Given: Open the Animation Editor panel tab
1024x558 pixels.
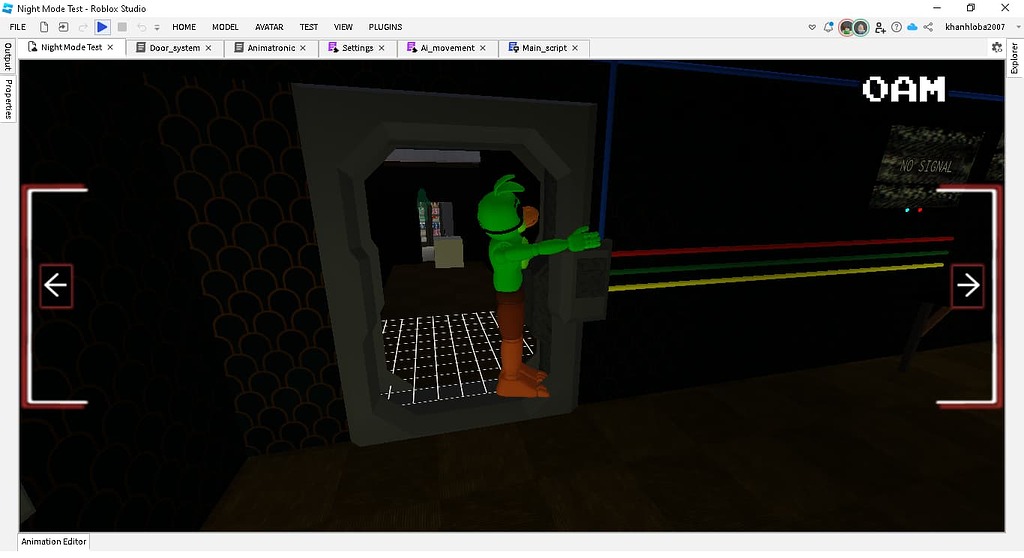Looking at the screenshot, I should click(54, 542).
